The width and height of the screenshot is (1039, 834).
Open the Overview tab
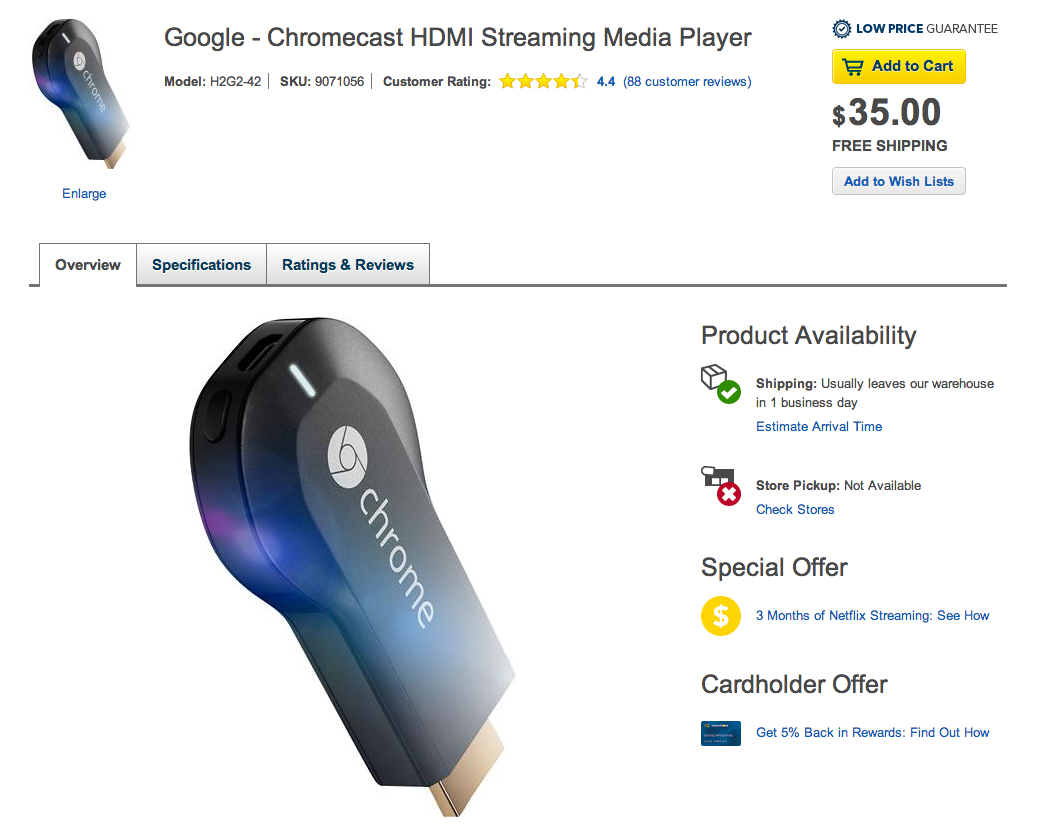tap(88, 265)
